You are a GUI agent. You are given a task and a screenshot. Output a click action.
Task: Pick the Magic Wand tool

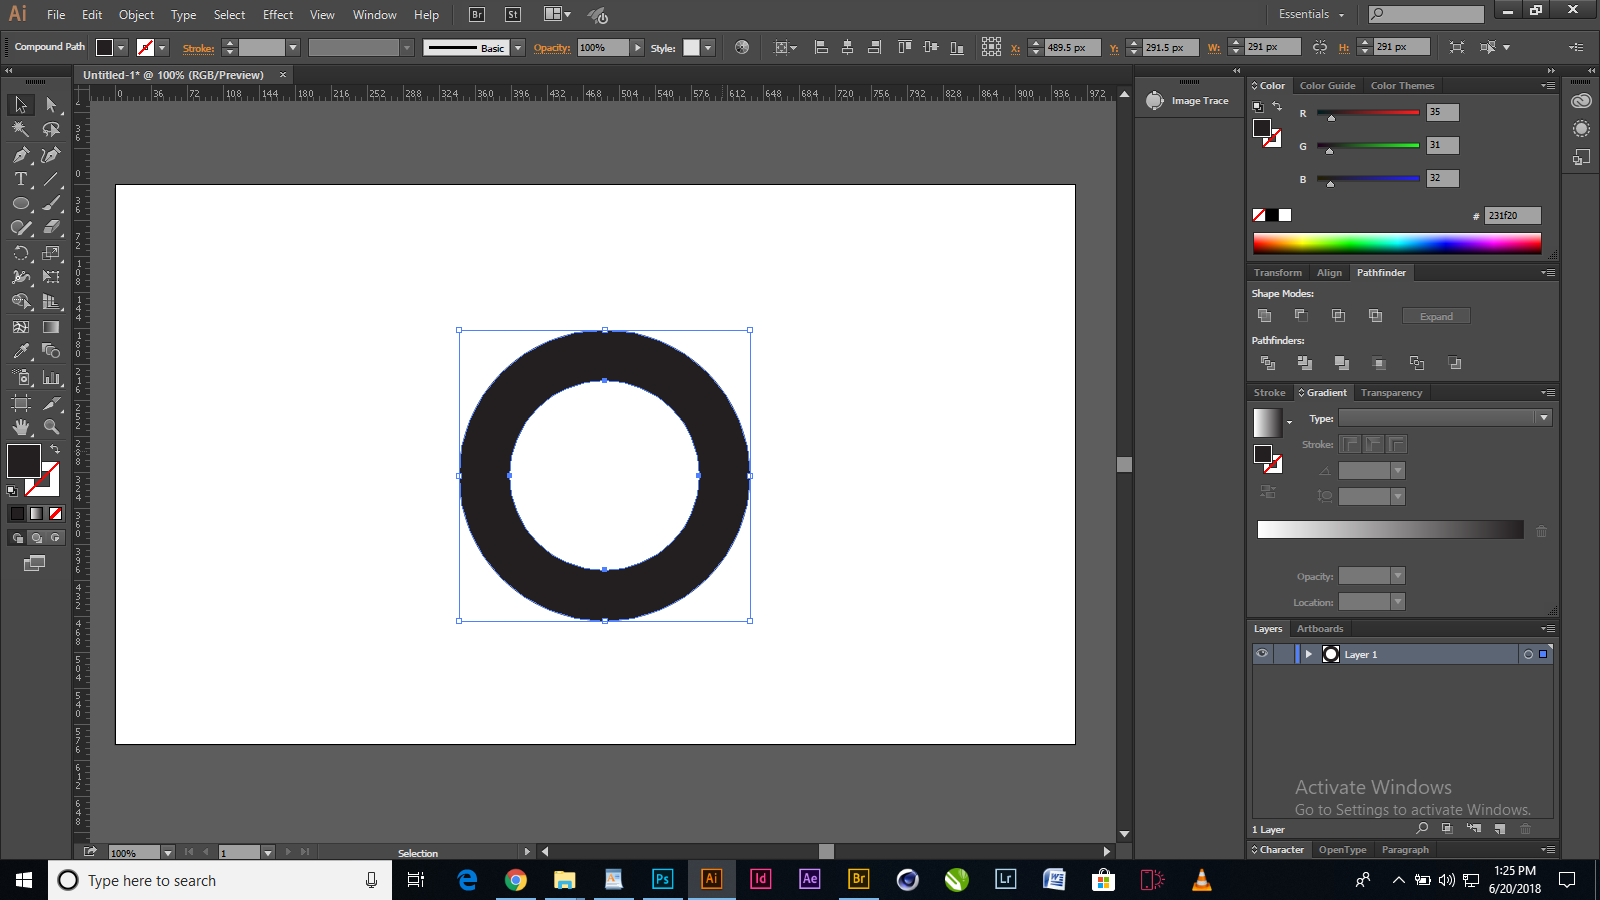[x=20, y=129]
